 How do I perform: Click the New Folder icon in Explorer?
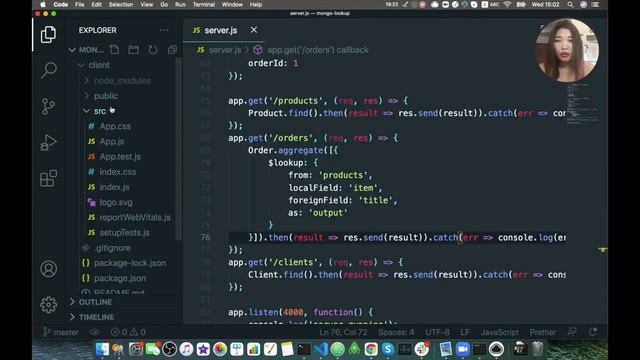click(133, 50)
